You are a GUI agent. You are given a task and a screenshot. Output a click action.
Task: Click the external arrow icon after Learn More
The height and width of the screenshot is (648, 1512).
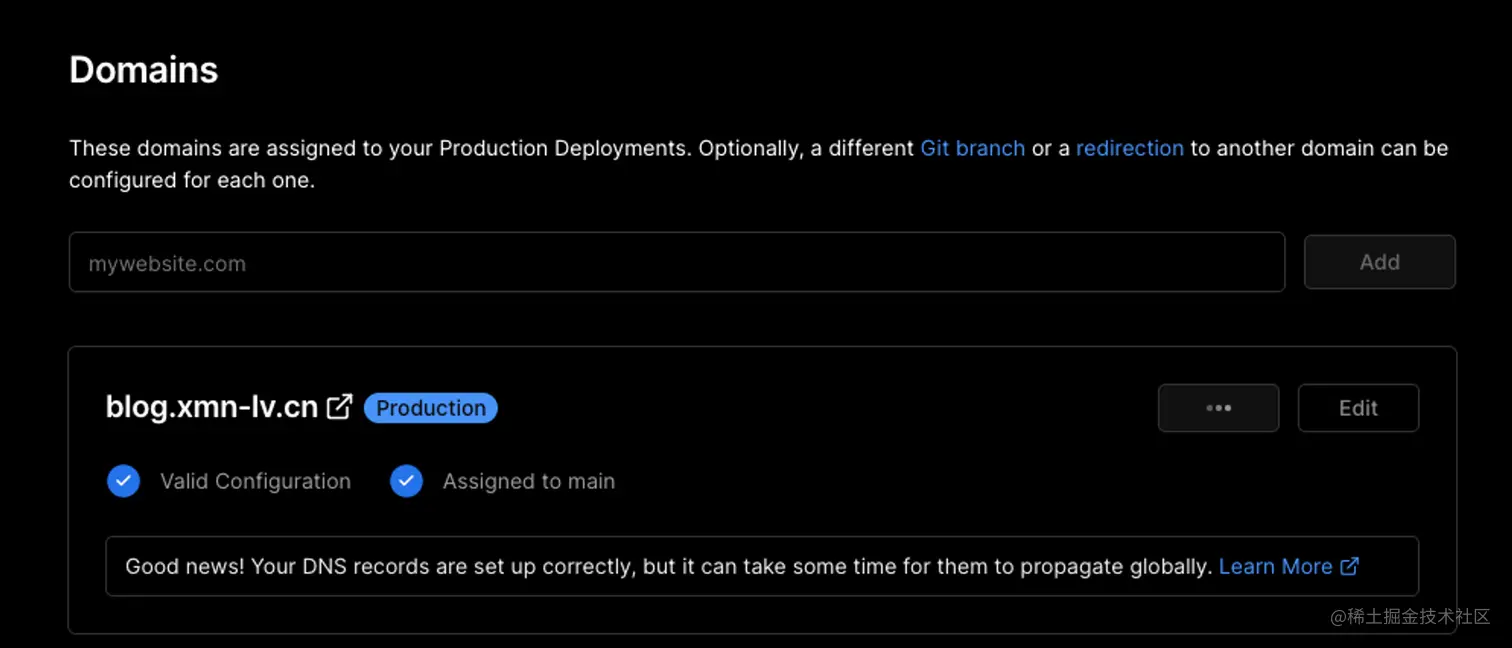pyautogui.click(x=1349, y=566)
